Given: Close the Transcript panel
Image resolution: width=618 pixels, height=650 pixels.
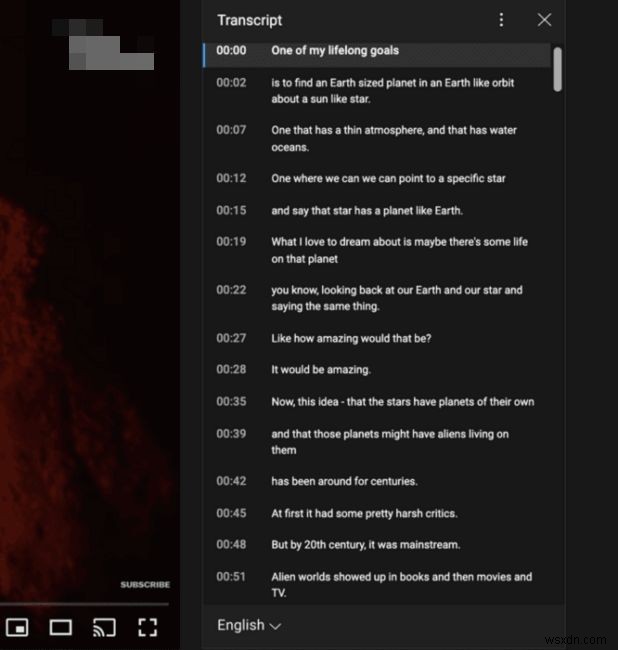Looking at the screenshot, I should pos(544,19).
